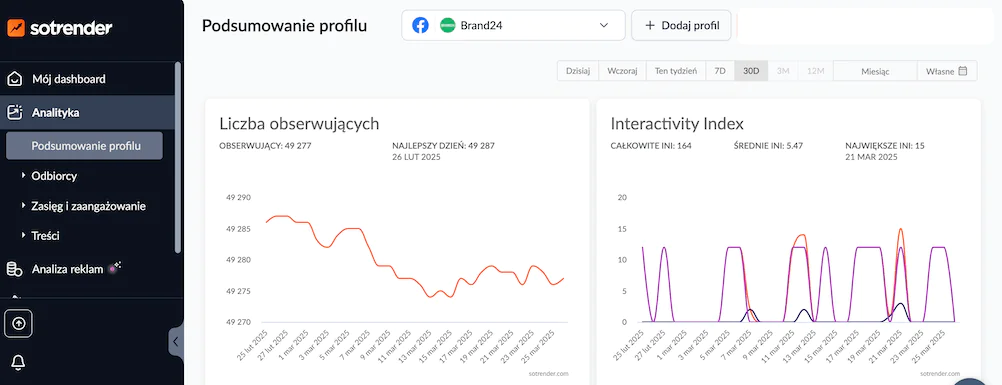The height and width of the screenshot is (385, 1002).
Task: Click the Facebook icon in profile selector
Action: click(x=420, y=26)
